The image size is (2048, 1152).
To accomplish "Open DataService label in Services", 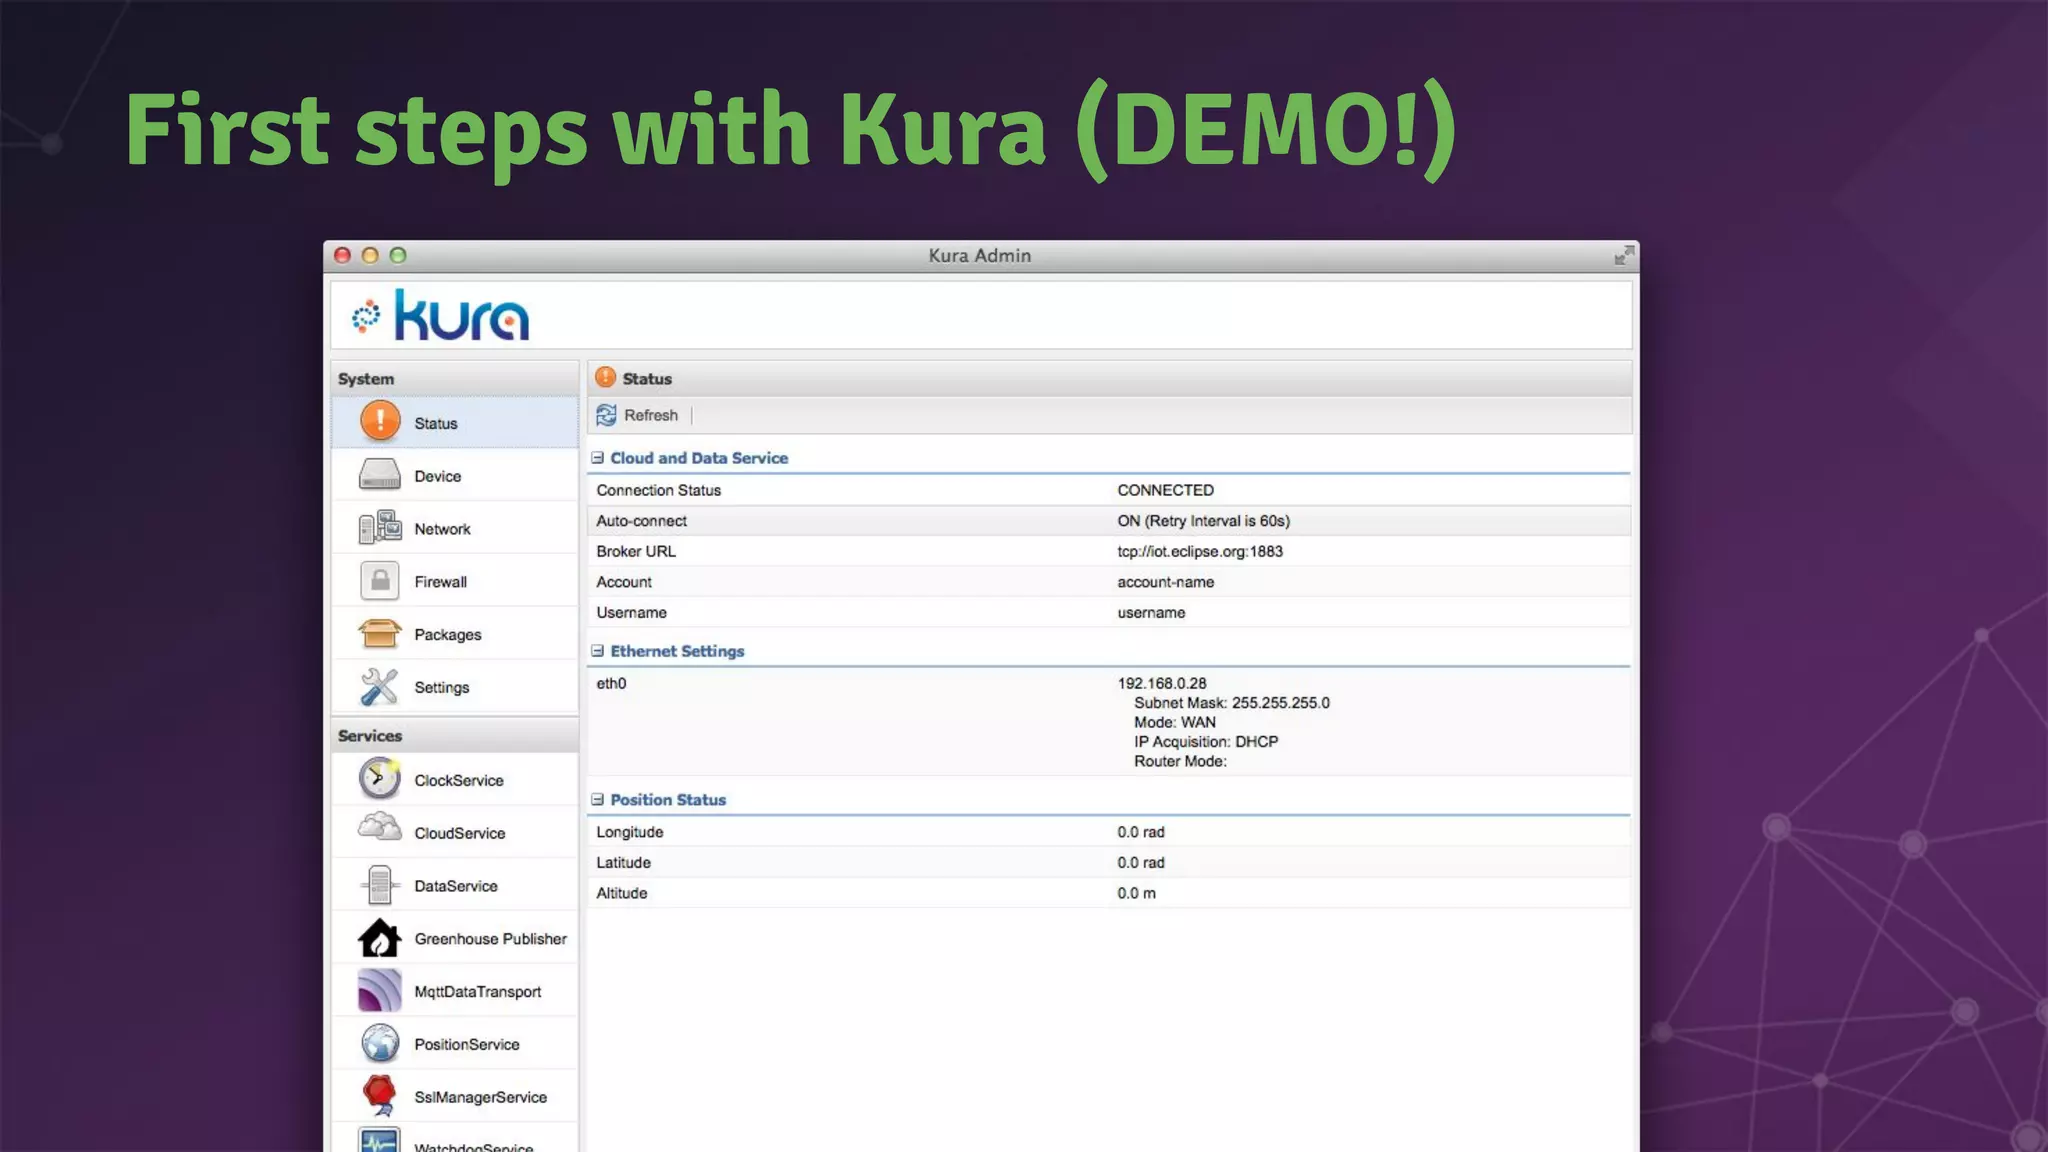I will 456,886.
